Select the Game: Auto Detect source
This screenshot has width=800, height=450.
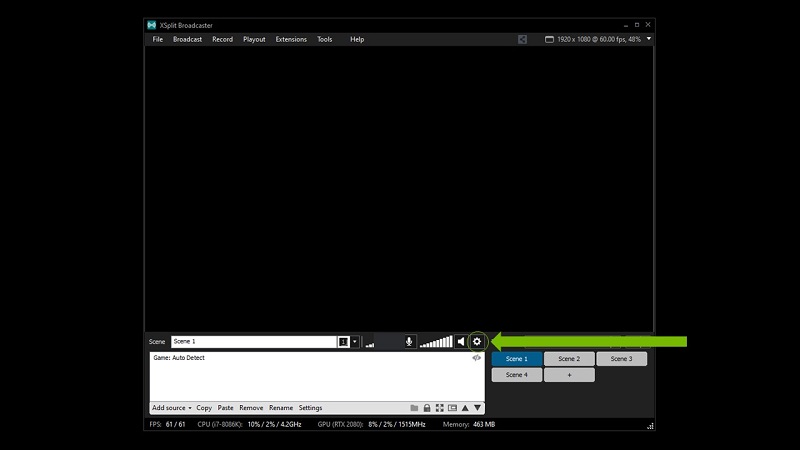click(179, 358)
